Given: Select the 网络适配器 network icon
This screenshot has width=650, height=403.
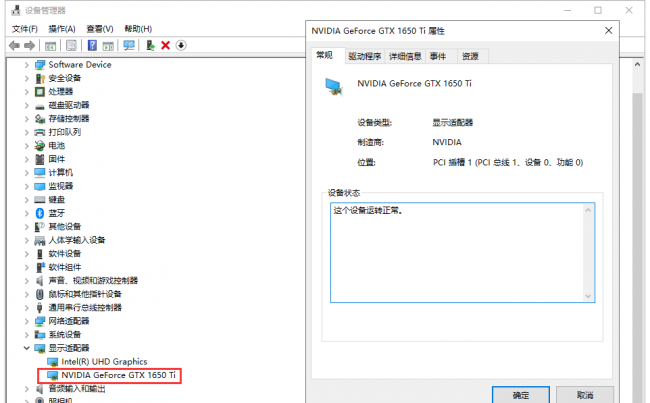Looking at the screenshot, I should coord(40,321).
